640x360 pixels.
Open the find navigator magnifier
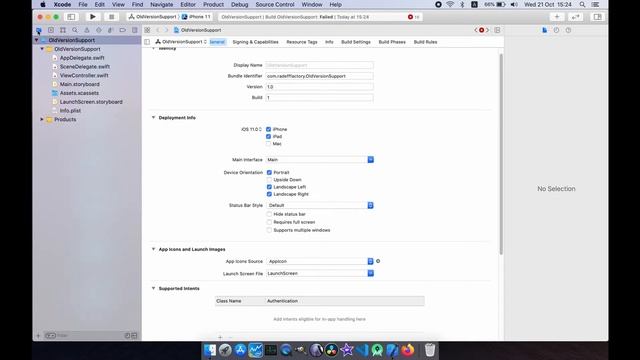75,30
